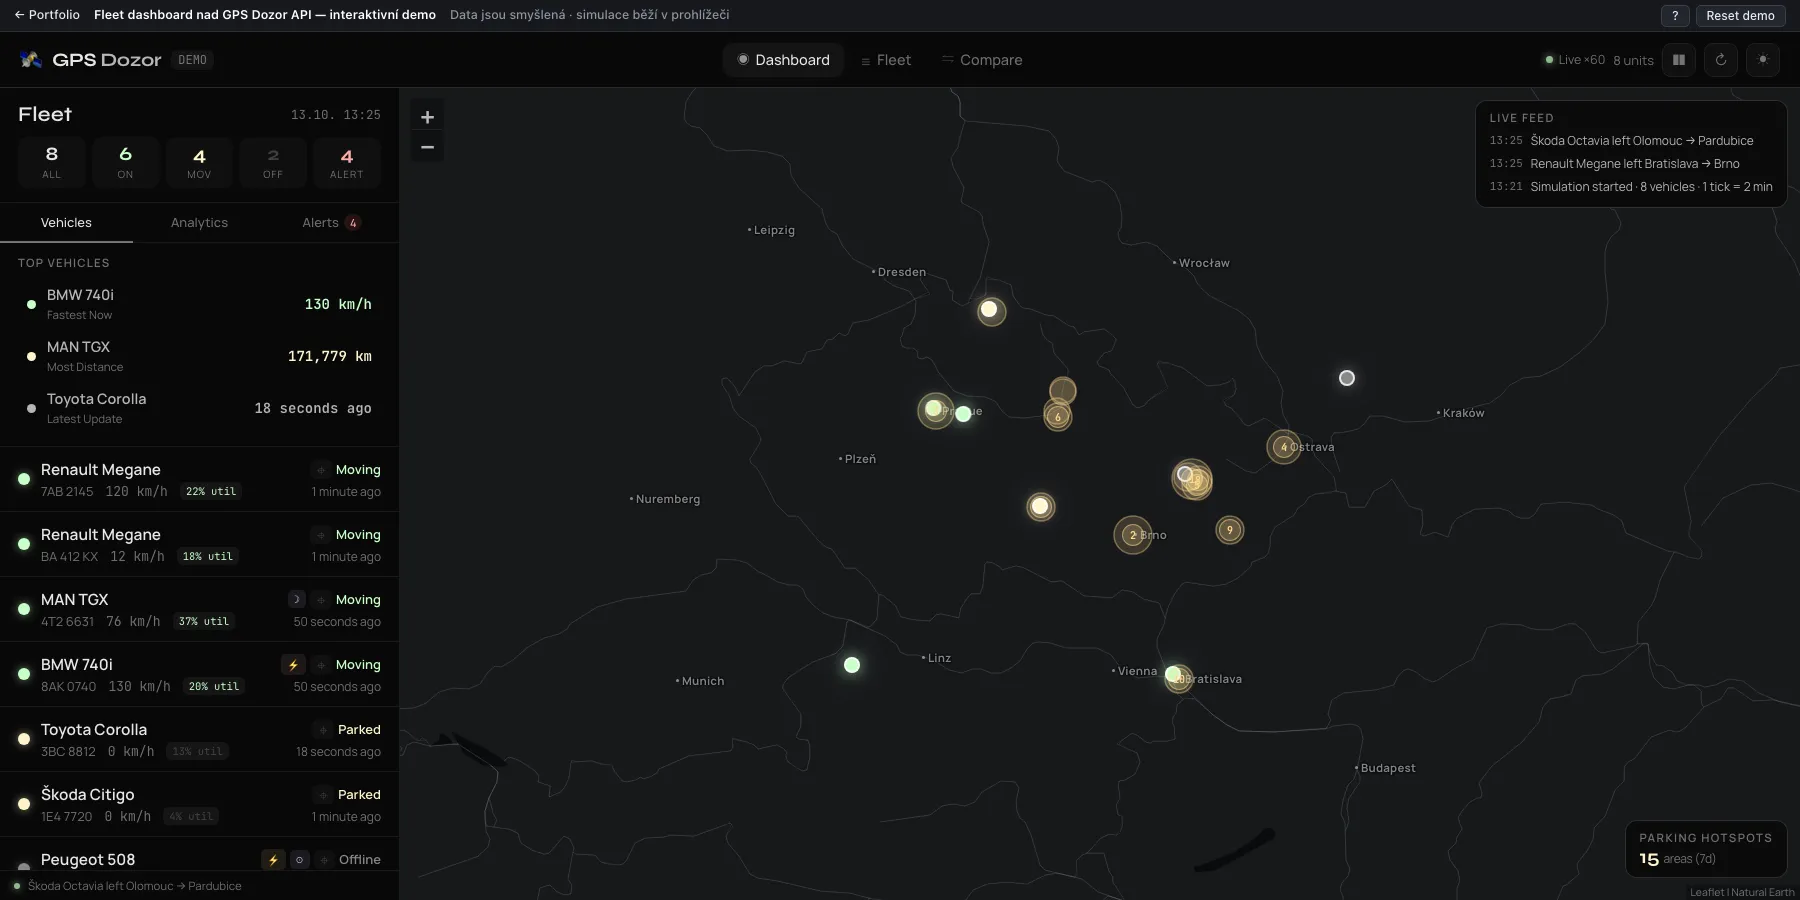This screenshot has height=900, width=1800.
Task: Open the Compare tab
Action: click(981, 60)
